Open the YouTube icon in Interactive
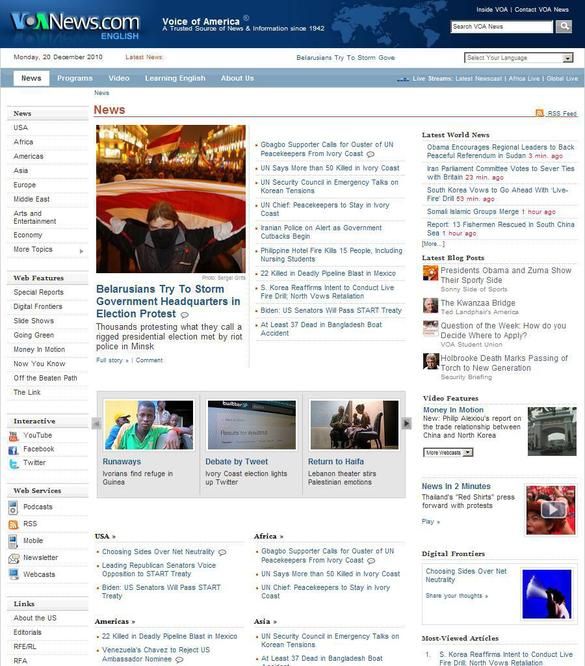Screen dimensions: 585x666 13,436
